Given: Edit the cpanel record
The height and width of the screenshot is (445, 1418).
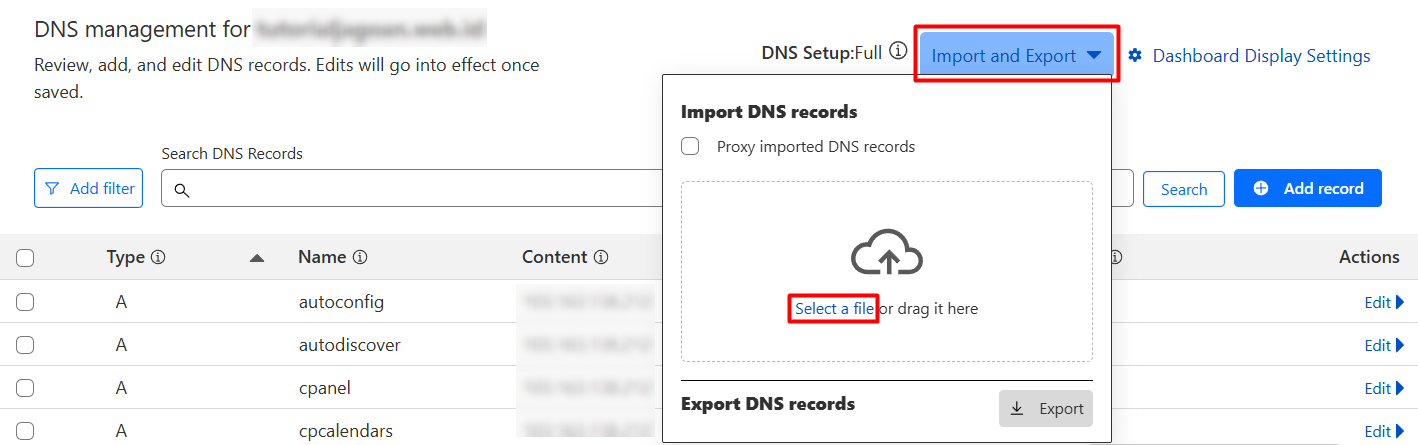Looking at the screenshot, I should (x=1384, y=388).
